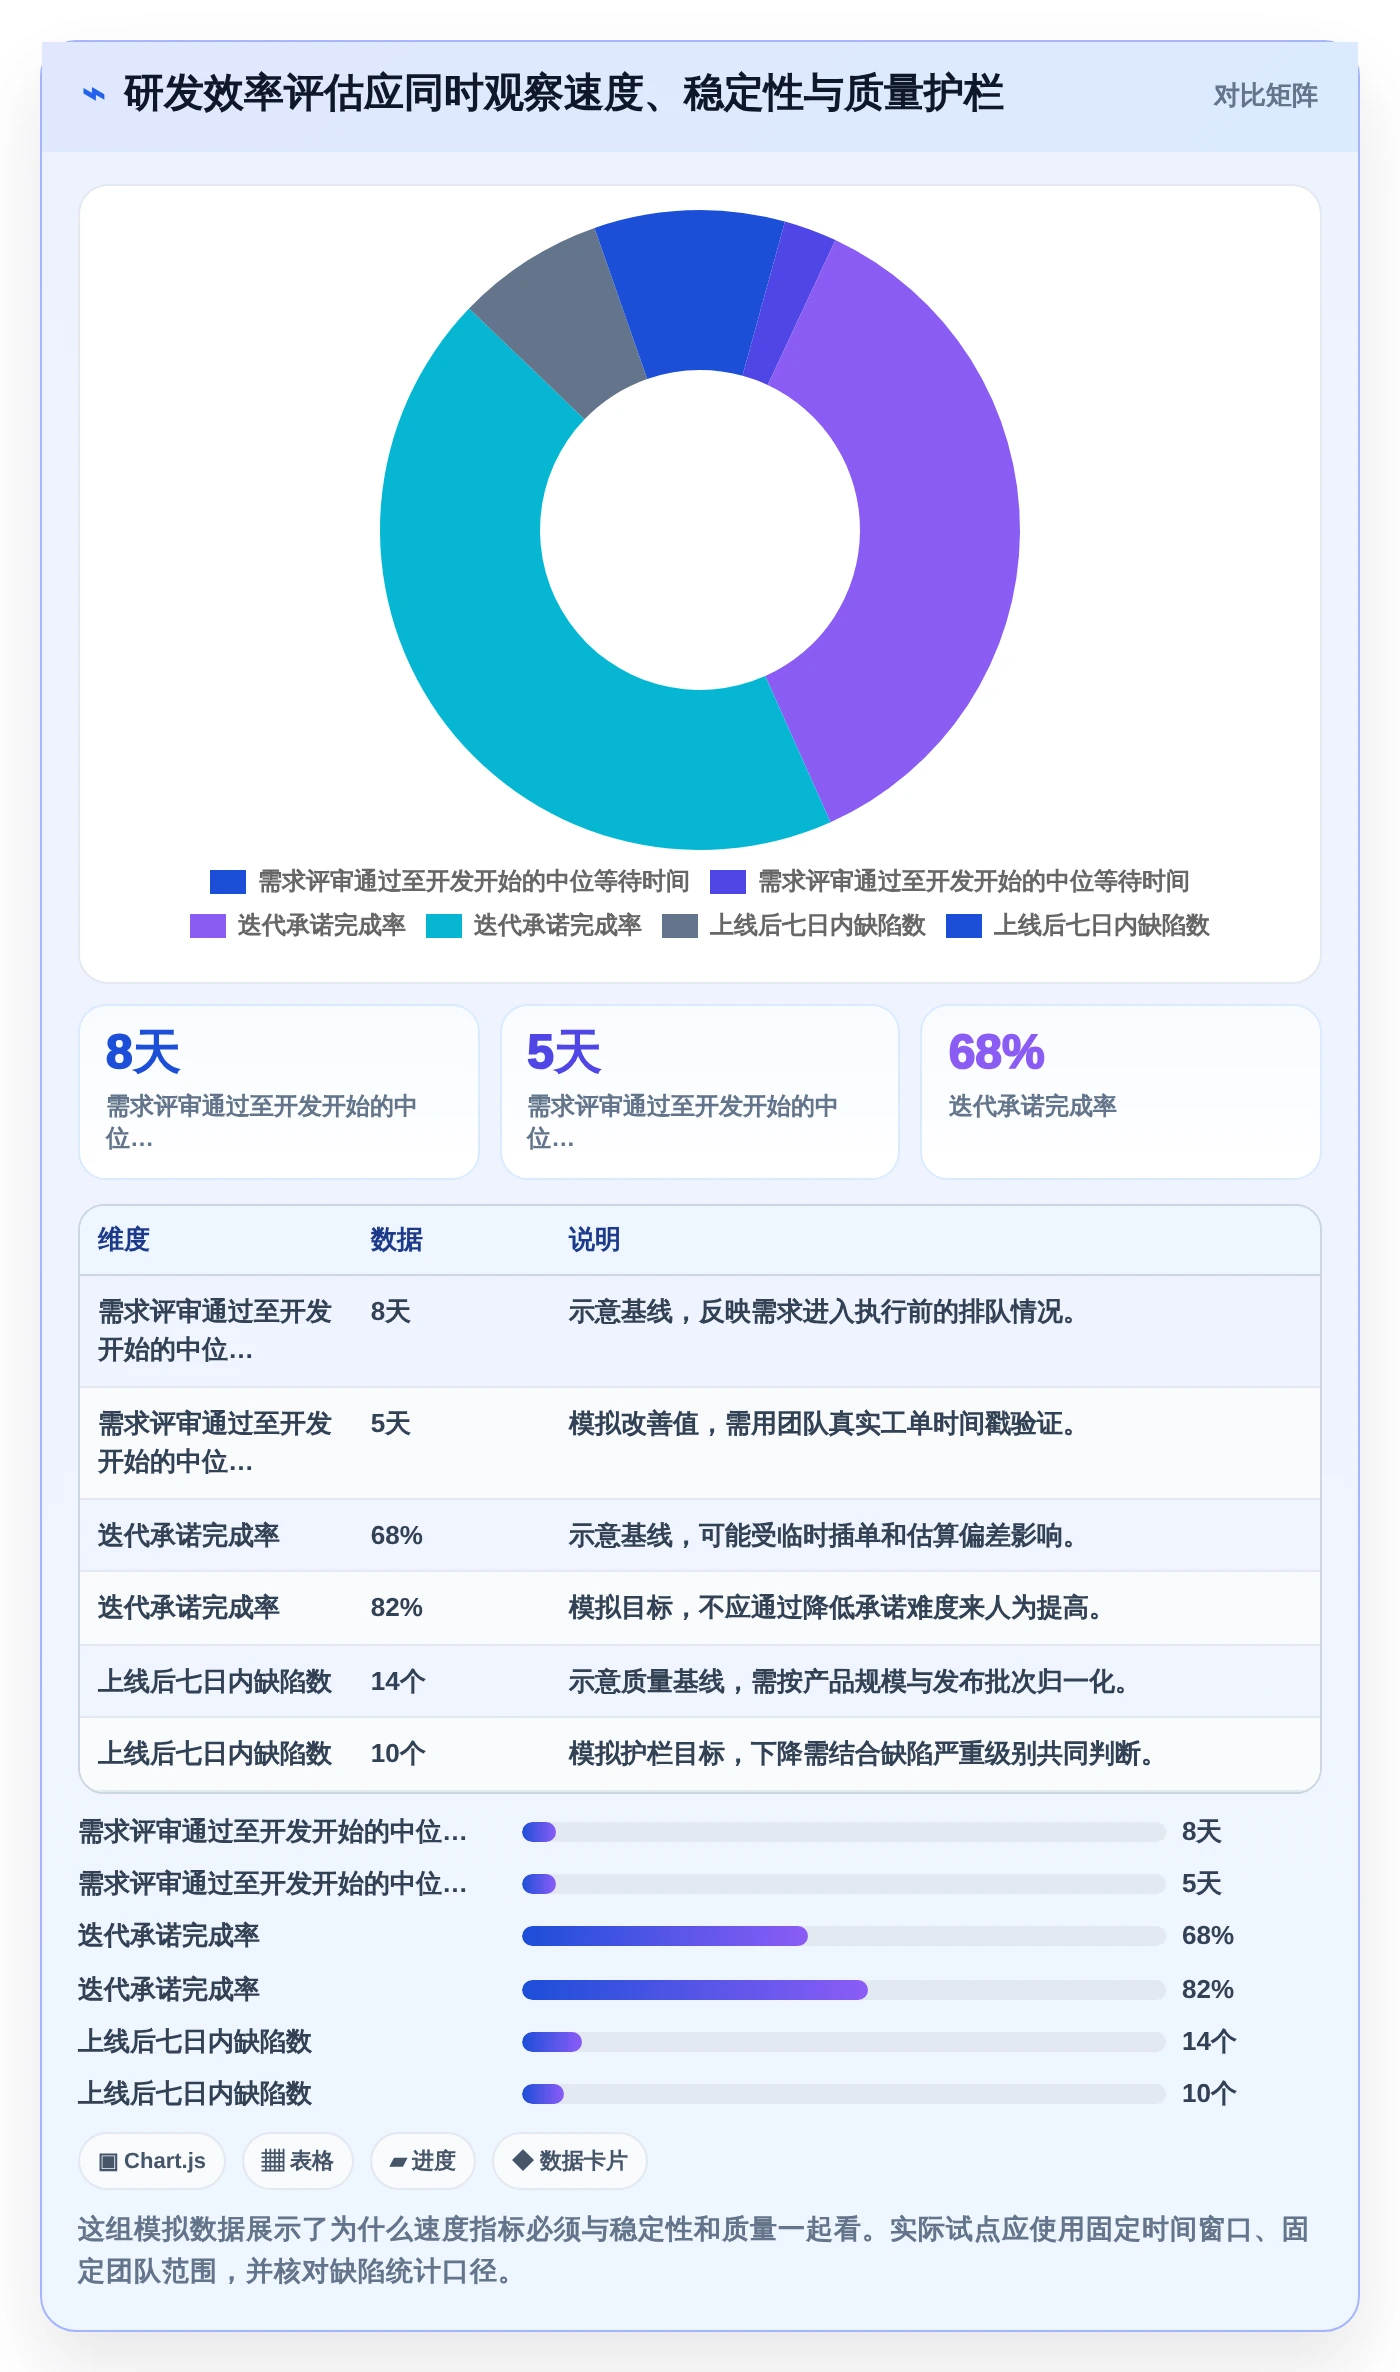Open the 8天 data card
This screenshot has width=1400, height=2372.
tap(279, 1092)
